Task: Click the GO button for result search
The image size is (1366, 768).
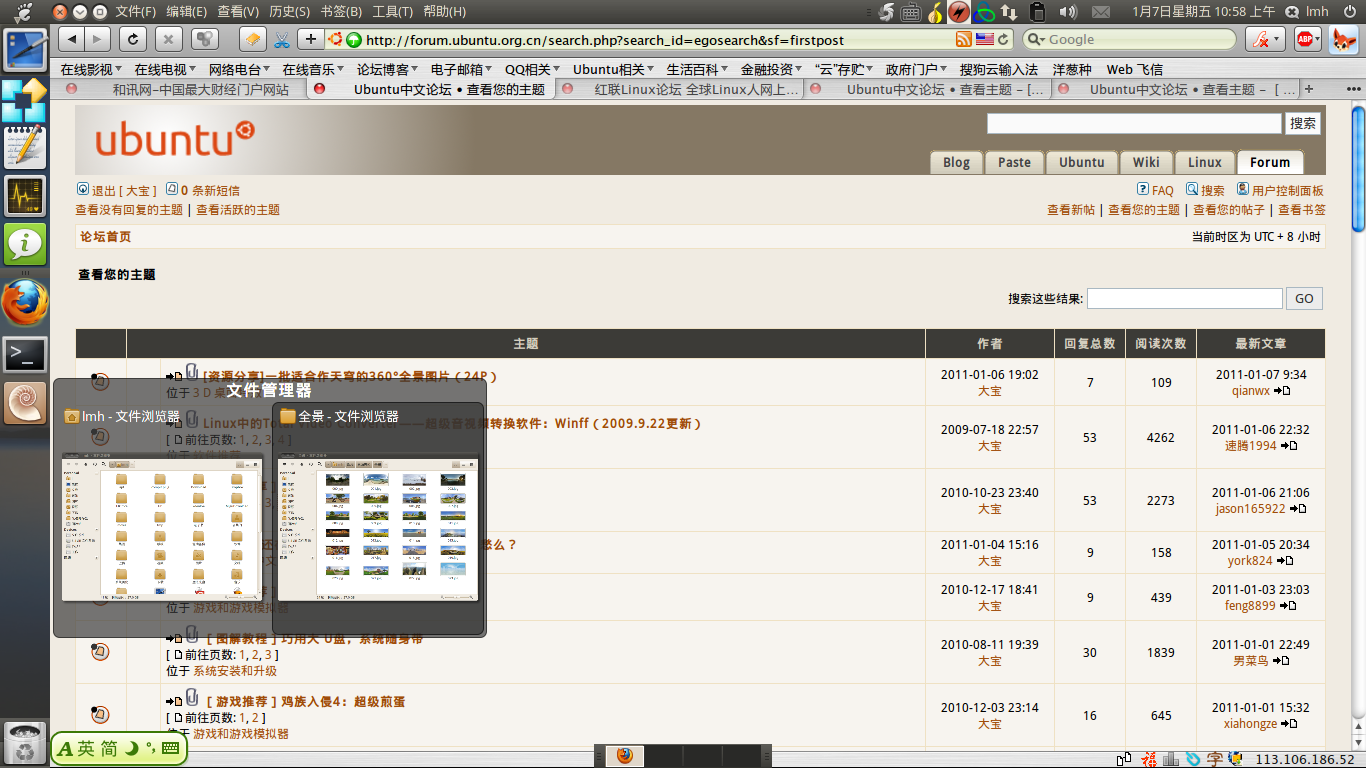Action: click(1304, 298)
